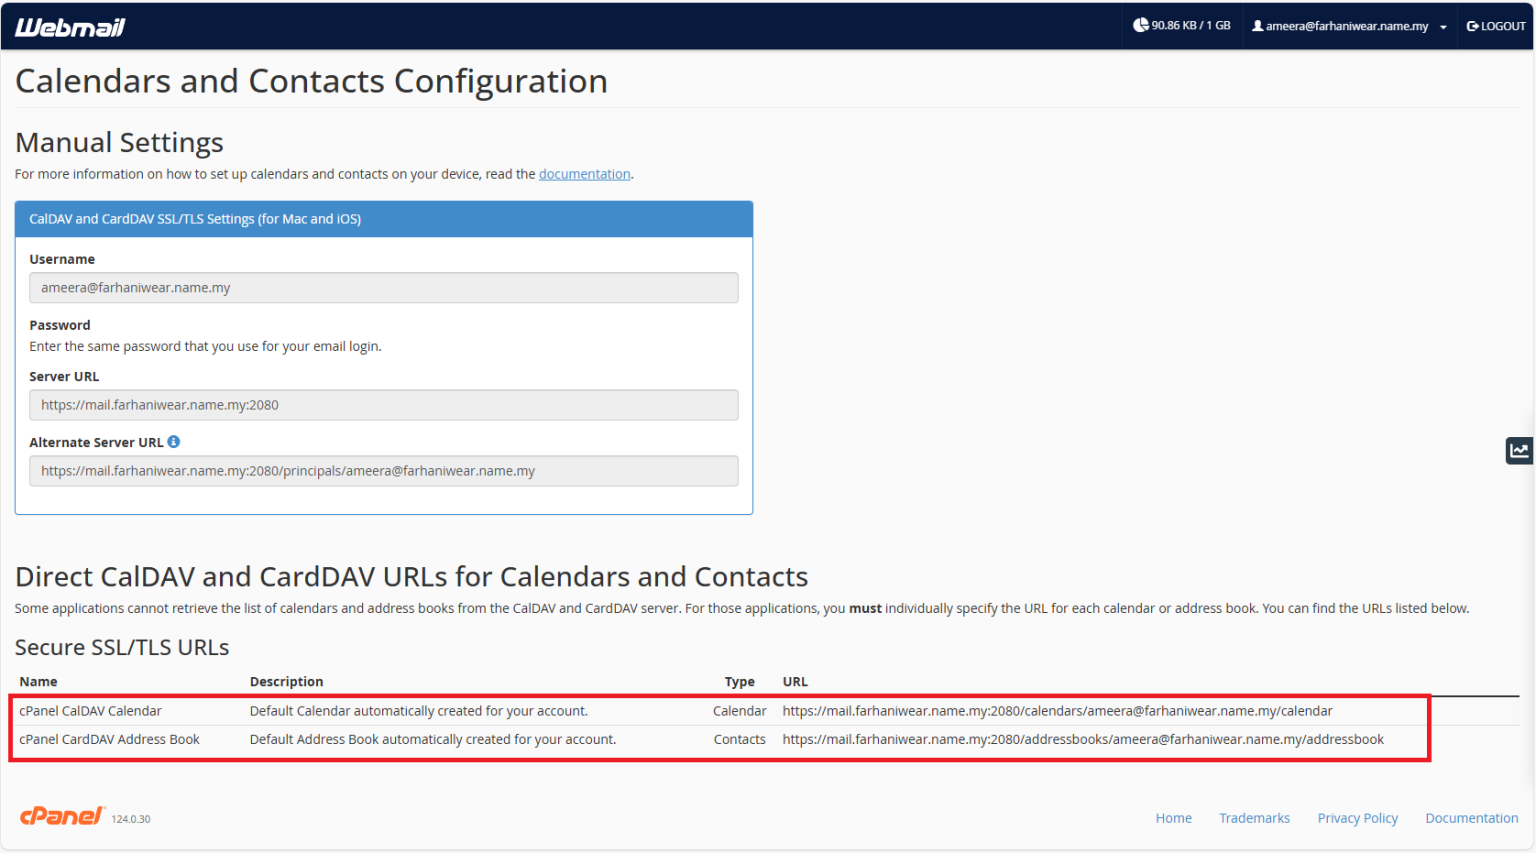Select the Server URL field
Viewport: 1536px width, 853px height.
coord(384,405)
